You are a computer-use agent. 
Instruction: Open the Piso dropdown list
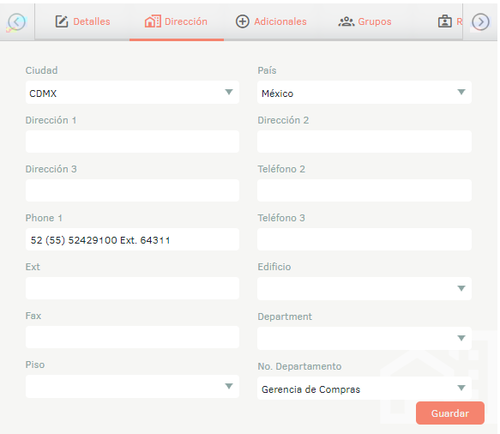(x=132, y=386)
